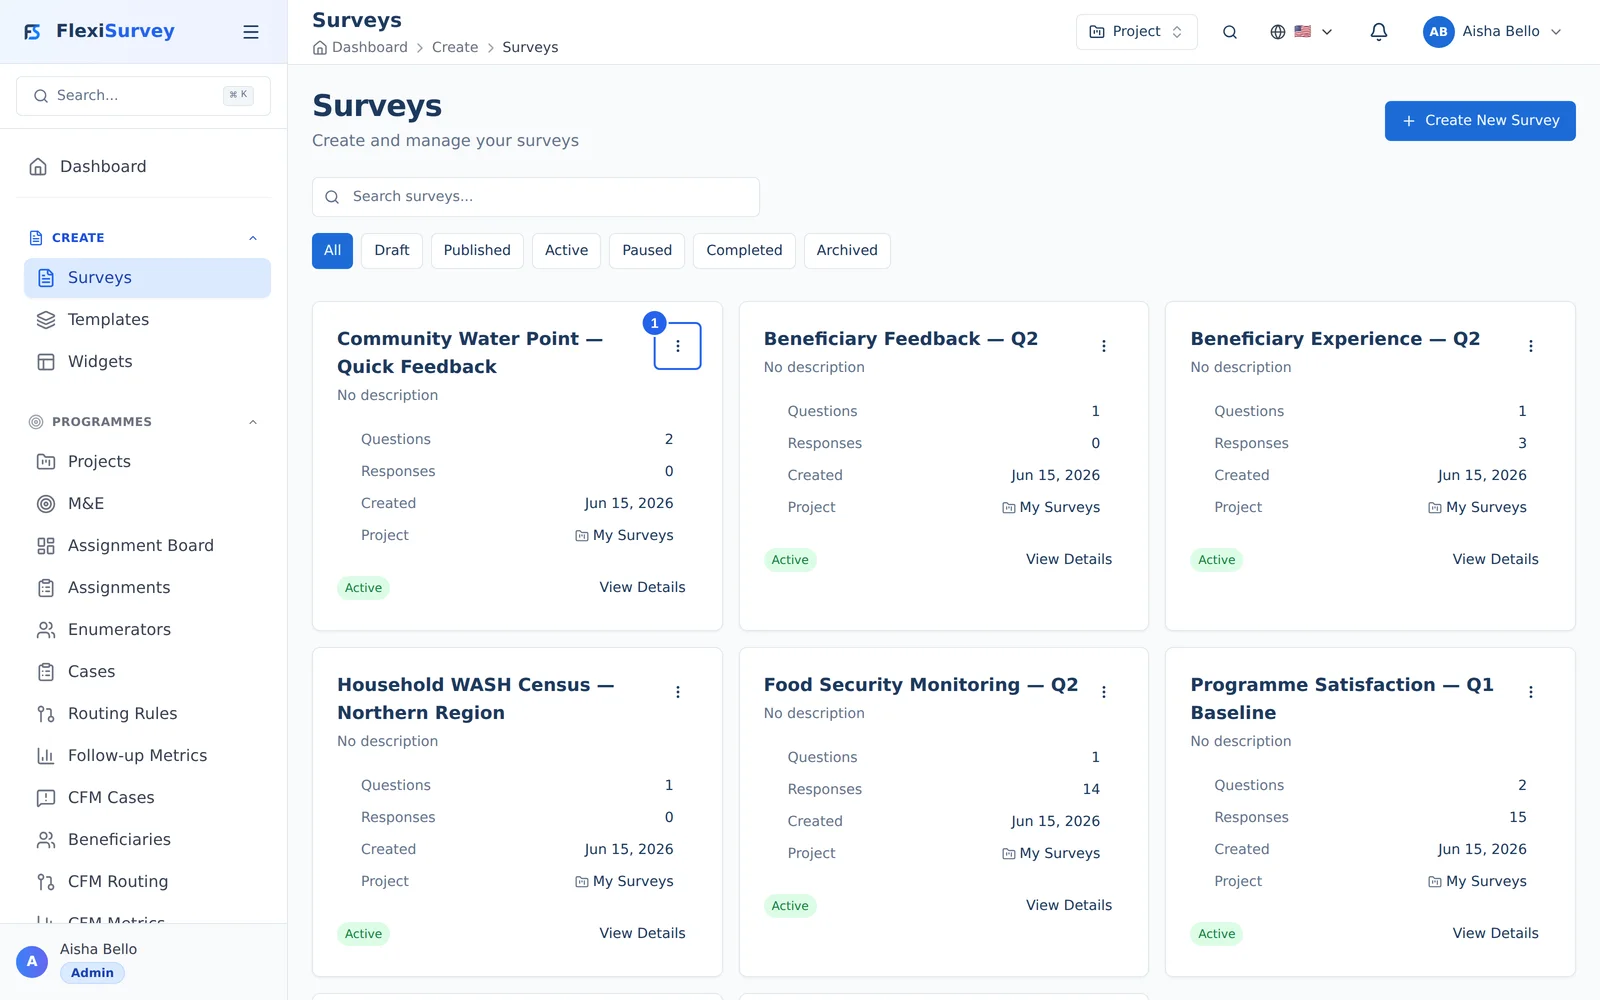View Details of Food Security Monitoring — Q2
This screenshot has height=1000, width=1600.
[x=1069, y=906]
